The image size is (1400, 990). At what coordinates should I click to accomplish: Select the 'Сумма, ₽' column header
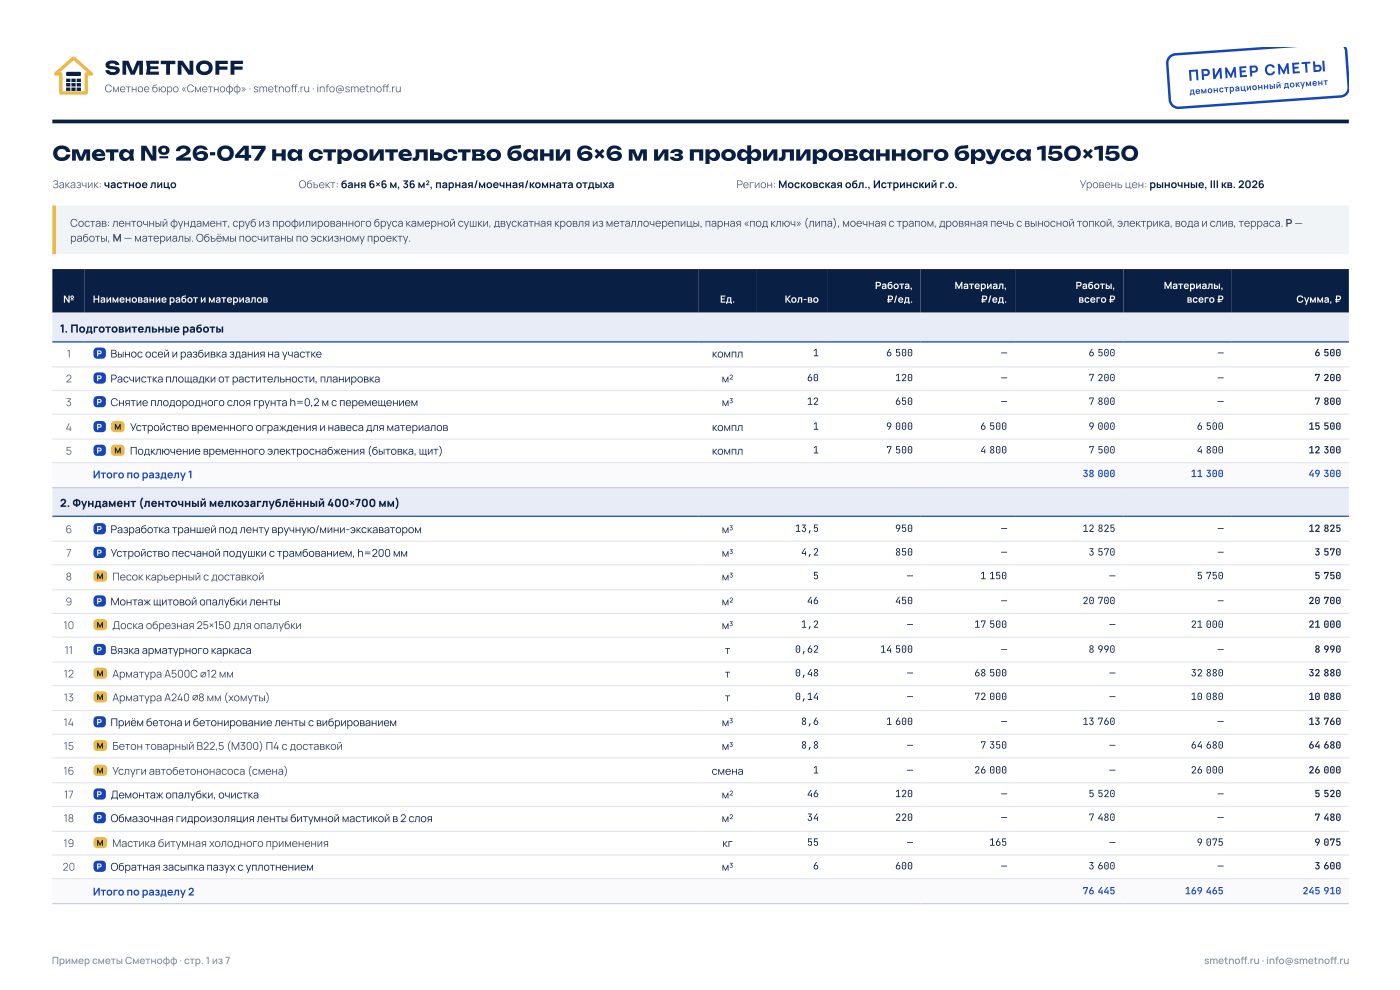[x=1318, y=299]
